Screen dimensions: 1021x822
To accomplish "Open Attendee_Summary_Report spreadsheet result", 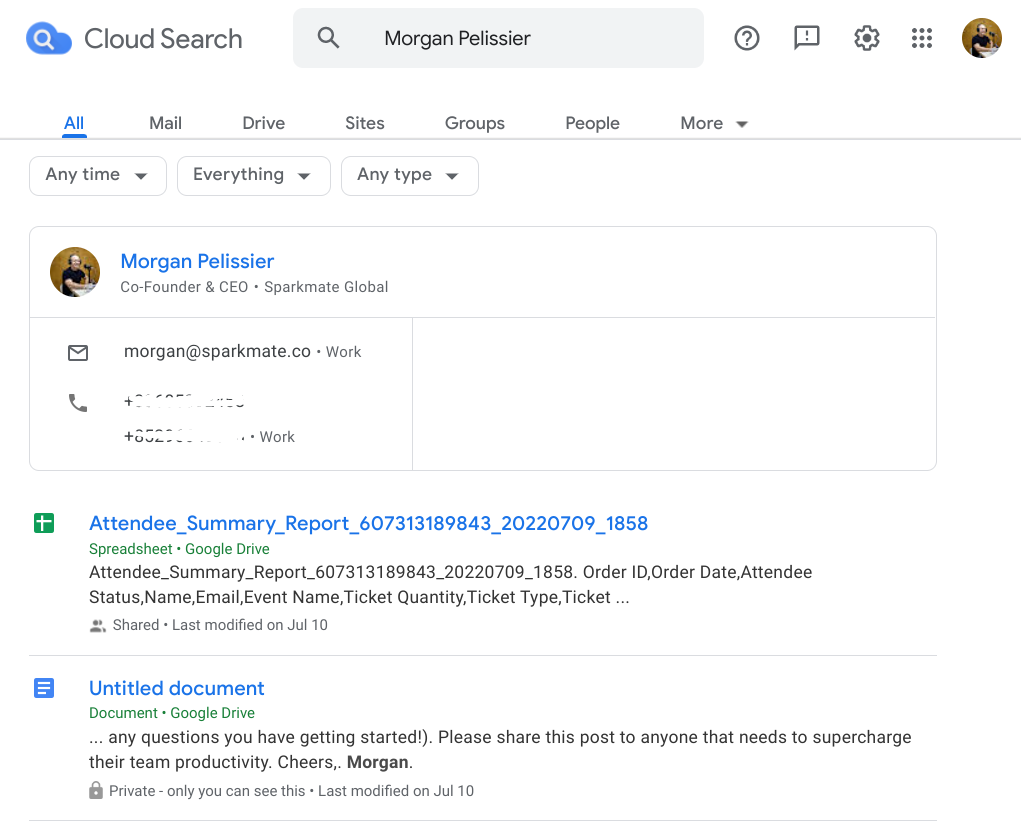I will coord(369,523).
